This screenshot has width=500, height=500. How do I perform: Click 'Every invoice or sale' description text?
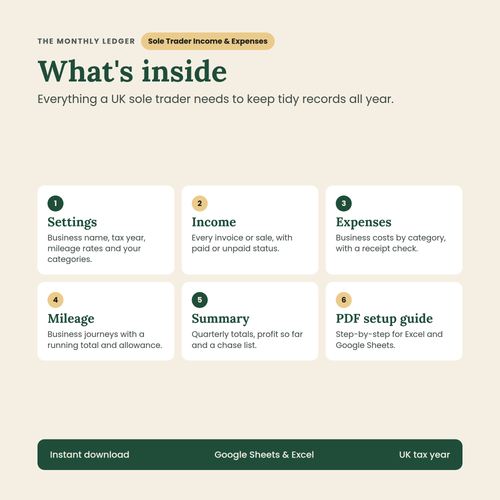[242, 243]
